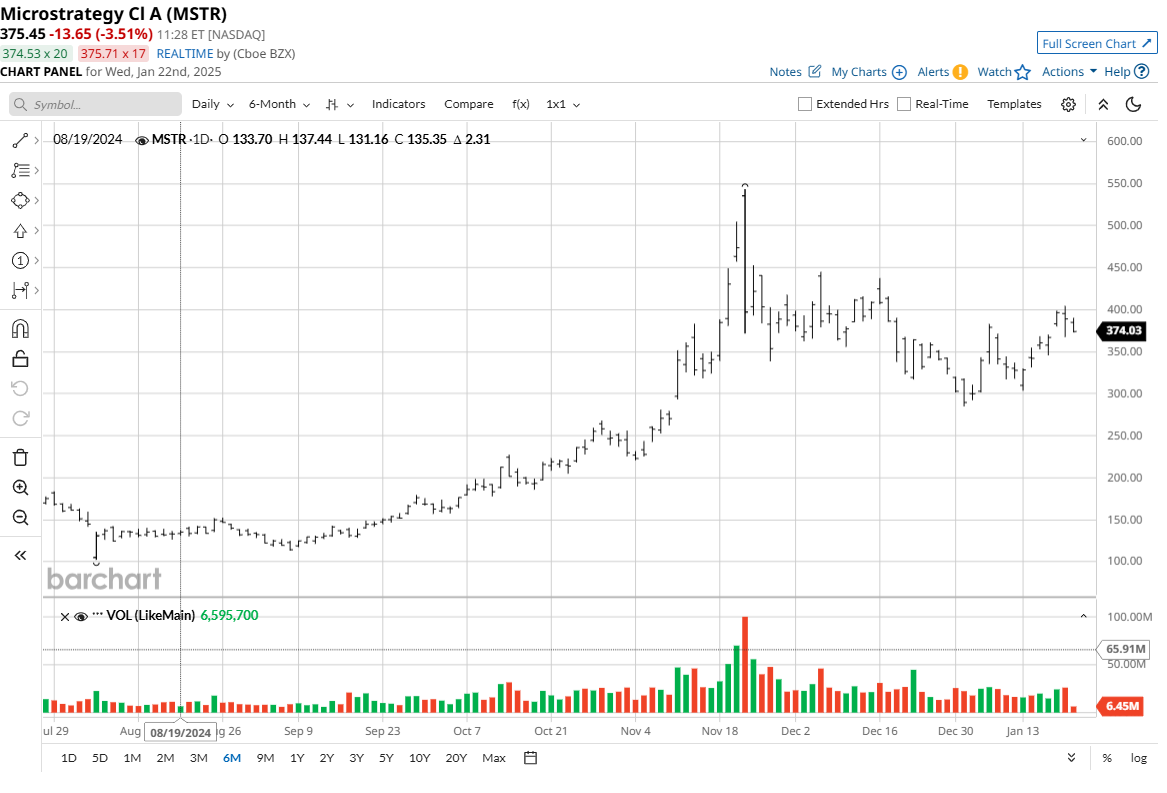Select the 1D time range
This screenshot has width=1167, height=793.
tap(68, 758)
